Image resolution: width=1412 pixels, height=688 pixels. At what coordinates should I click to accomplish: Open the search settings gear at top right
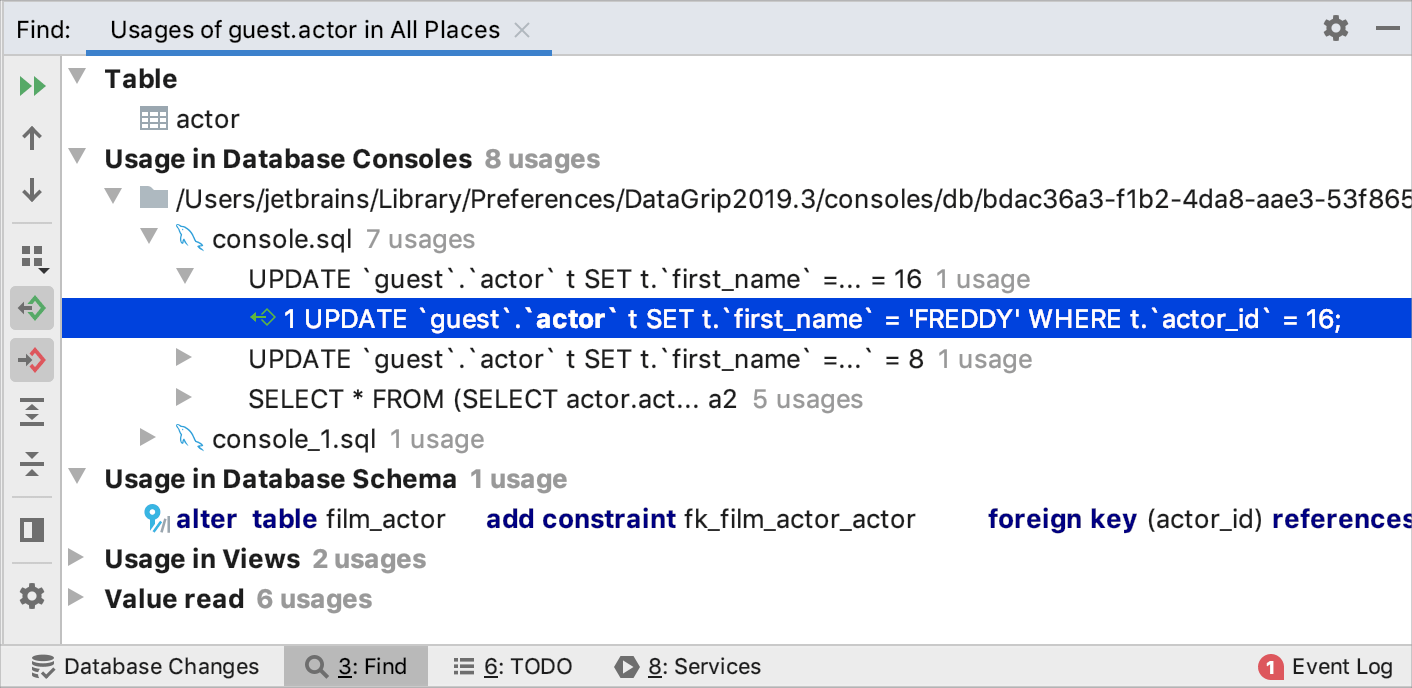[x=1335, y=28]
